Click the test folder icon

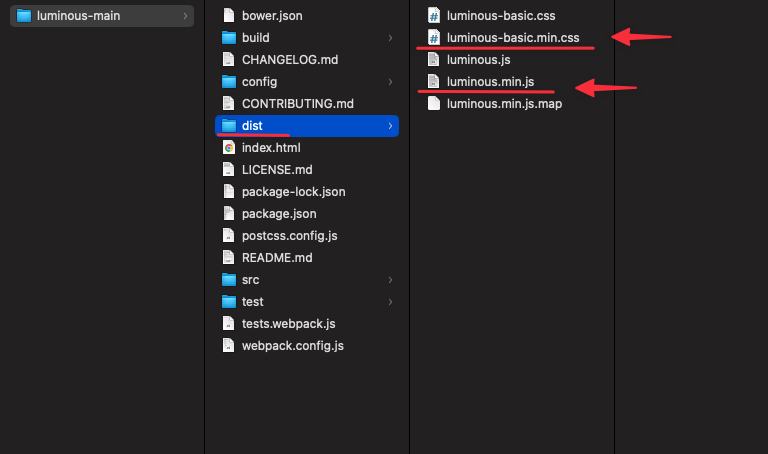coord(229,302)
